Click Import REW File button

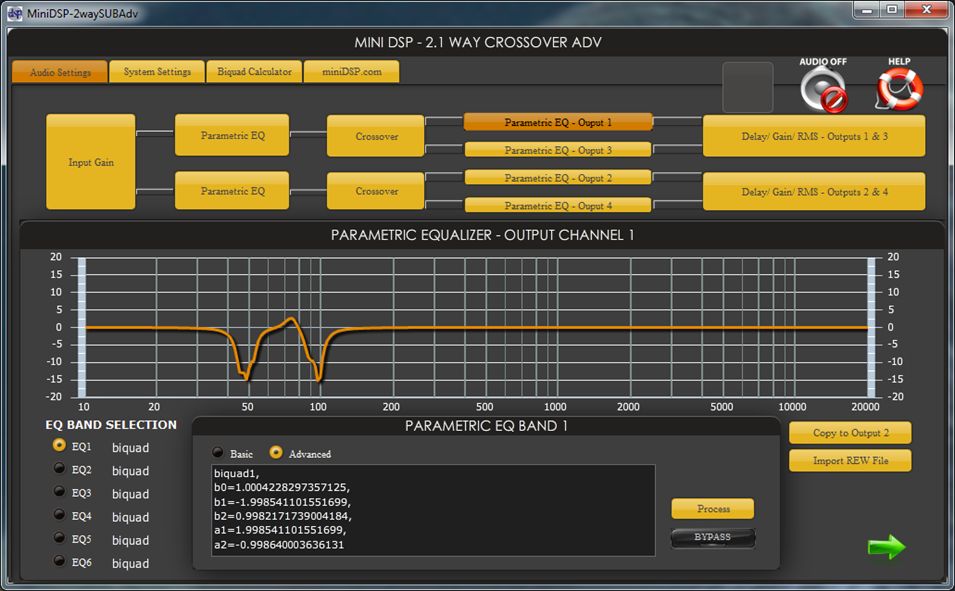point(850,461)
